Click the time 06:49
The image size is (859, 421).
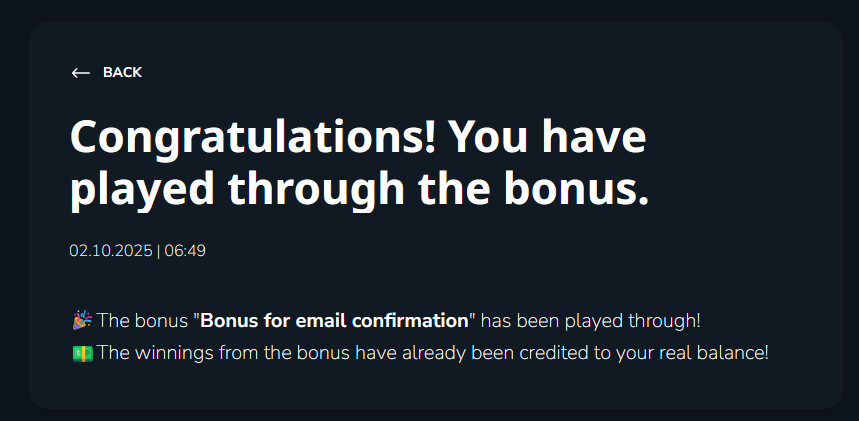coord(185,250)
